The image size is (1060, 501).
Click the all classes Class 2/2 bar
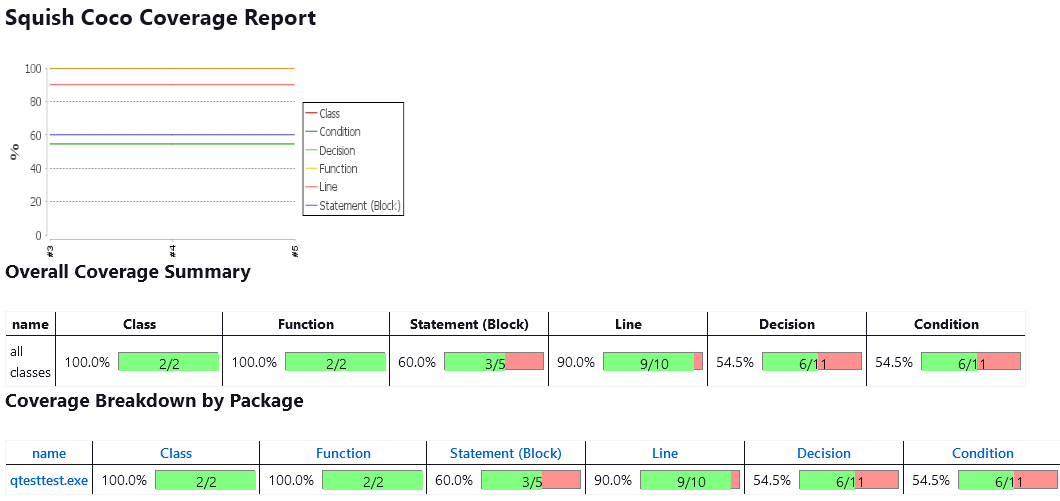click(x=168, y=362)
